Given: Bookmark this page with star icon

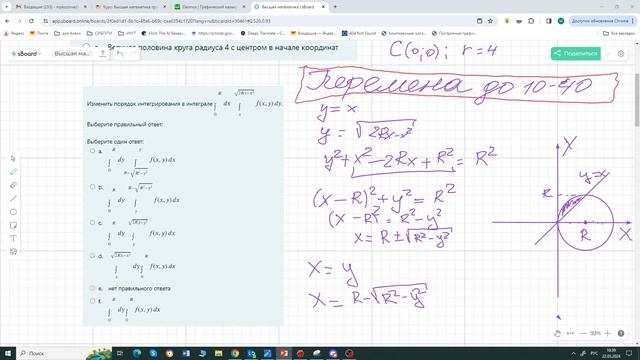Looking at the screenshot, I should pyautogui.click(x=490, y=21).
